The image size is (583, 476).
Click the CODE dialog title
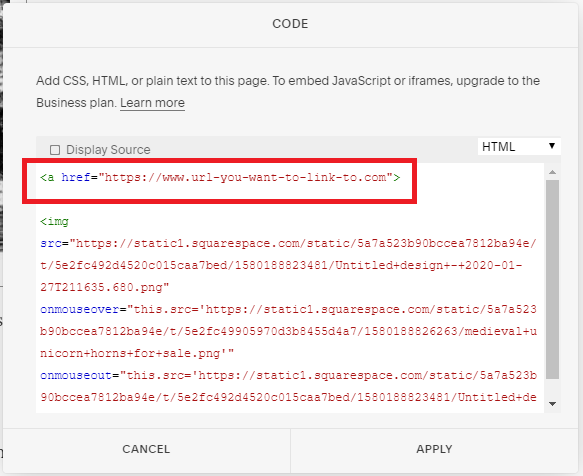[290, 24]
